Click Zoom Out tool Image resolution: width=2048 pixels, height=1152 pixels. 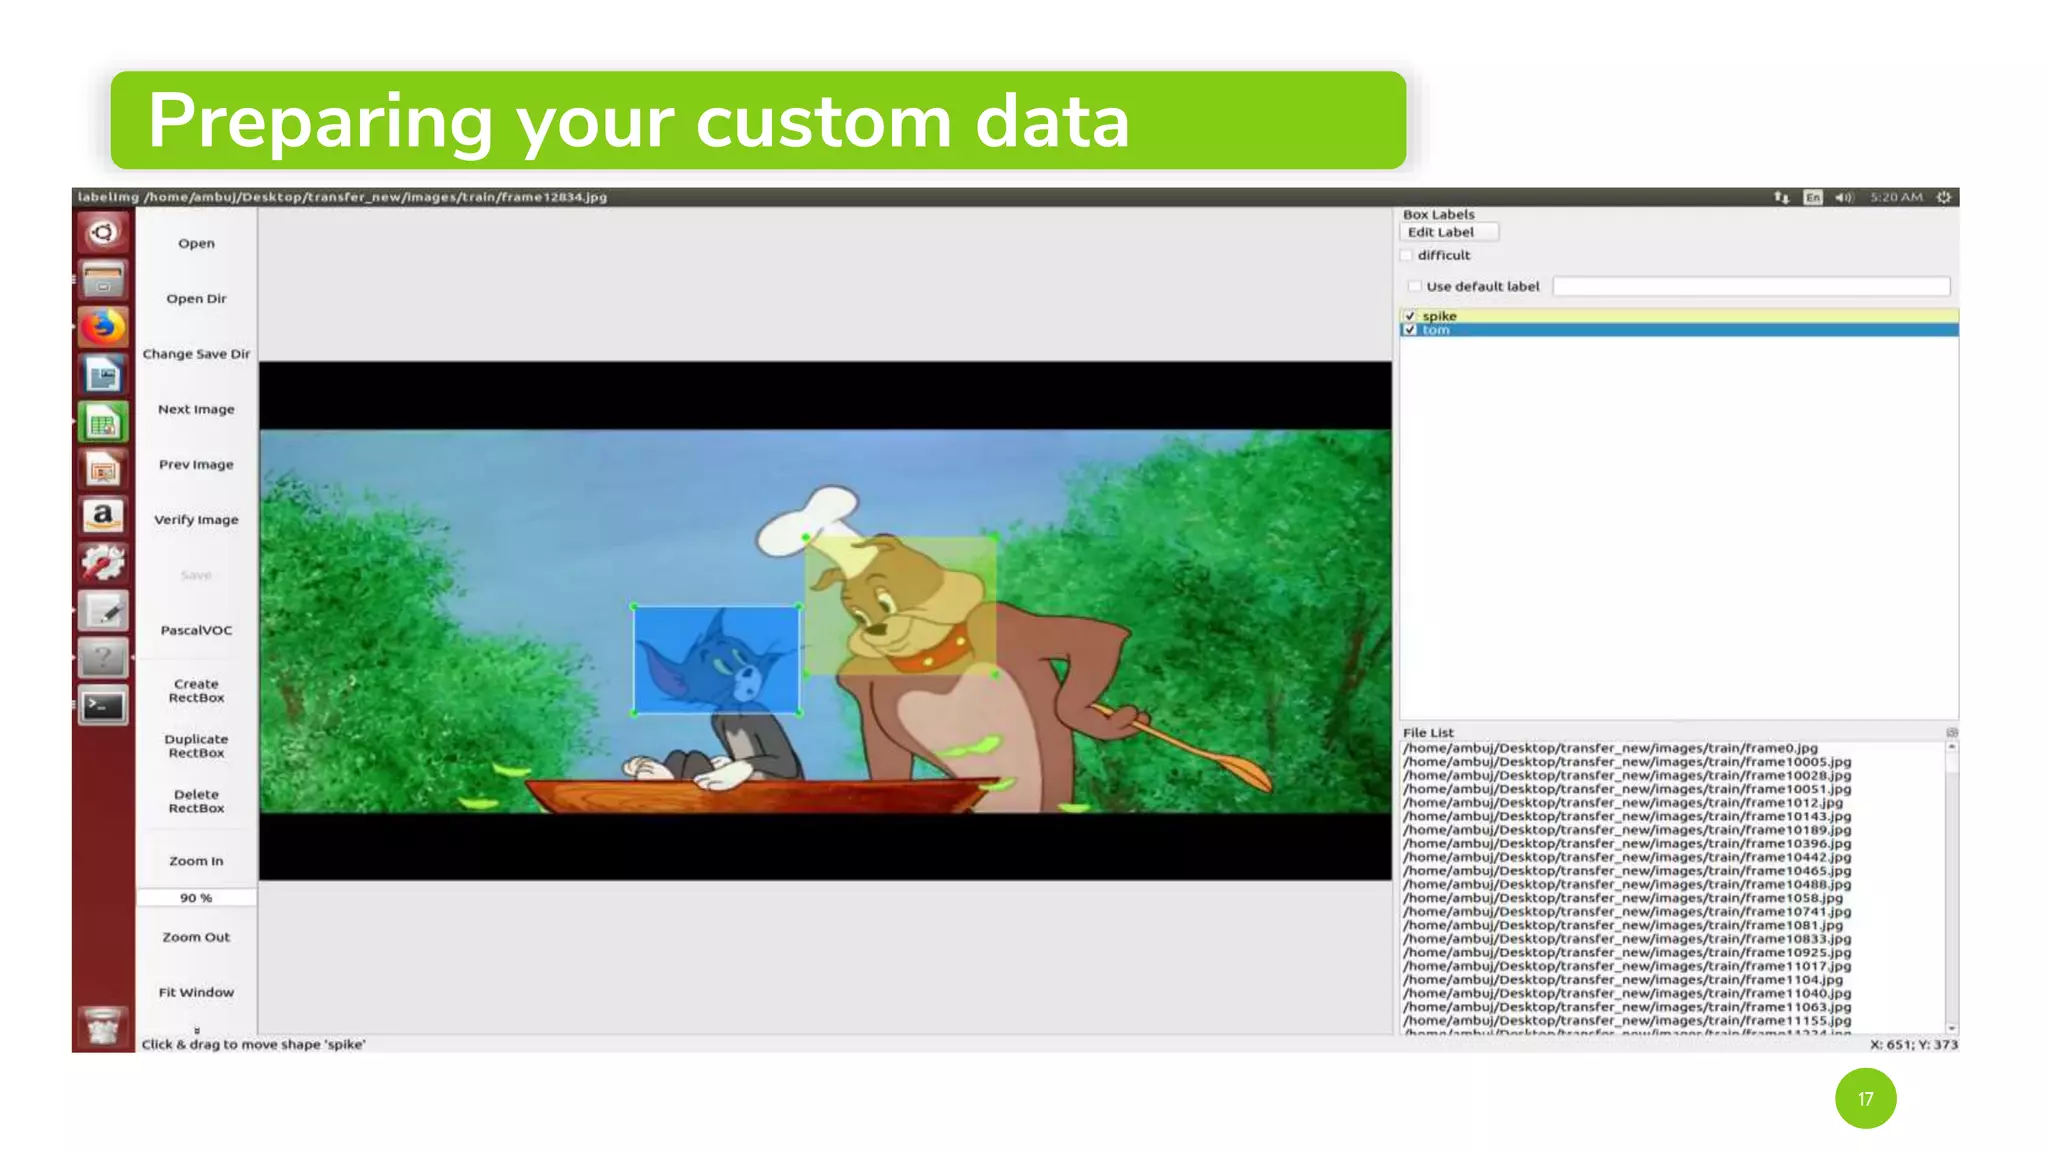tap(196, 937)
